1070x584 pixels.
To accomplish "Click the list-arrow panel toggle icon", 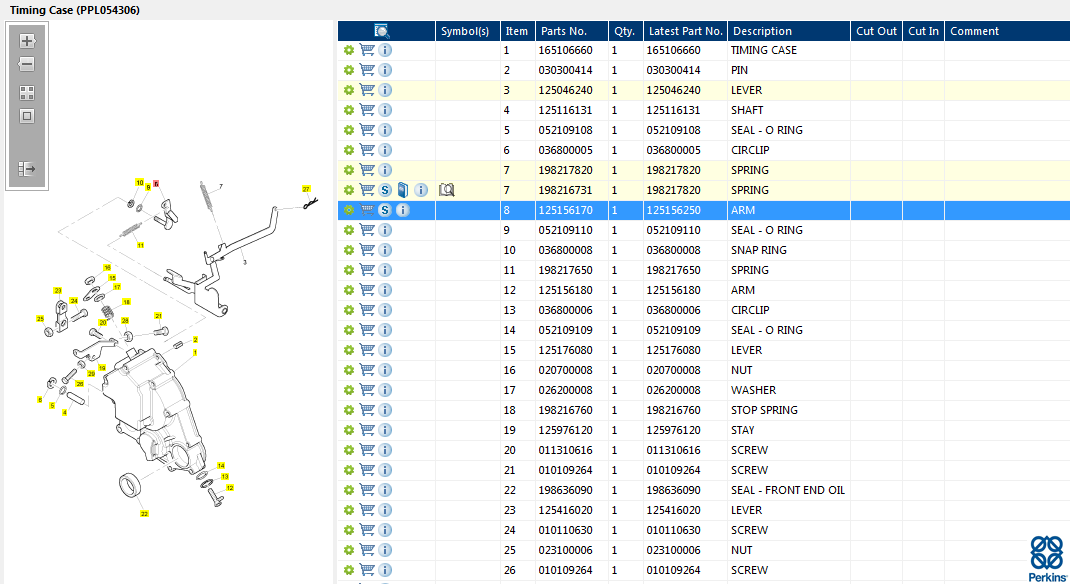I will (27, 169).
